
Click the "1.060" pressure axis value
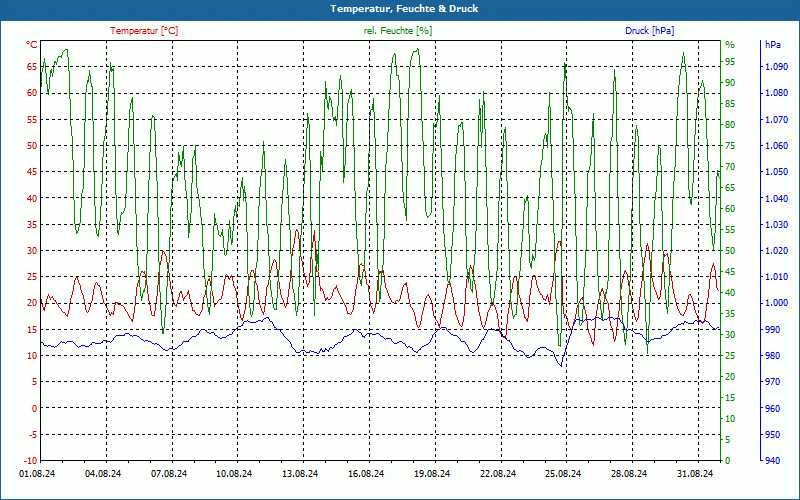[776, 145]
